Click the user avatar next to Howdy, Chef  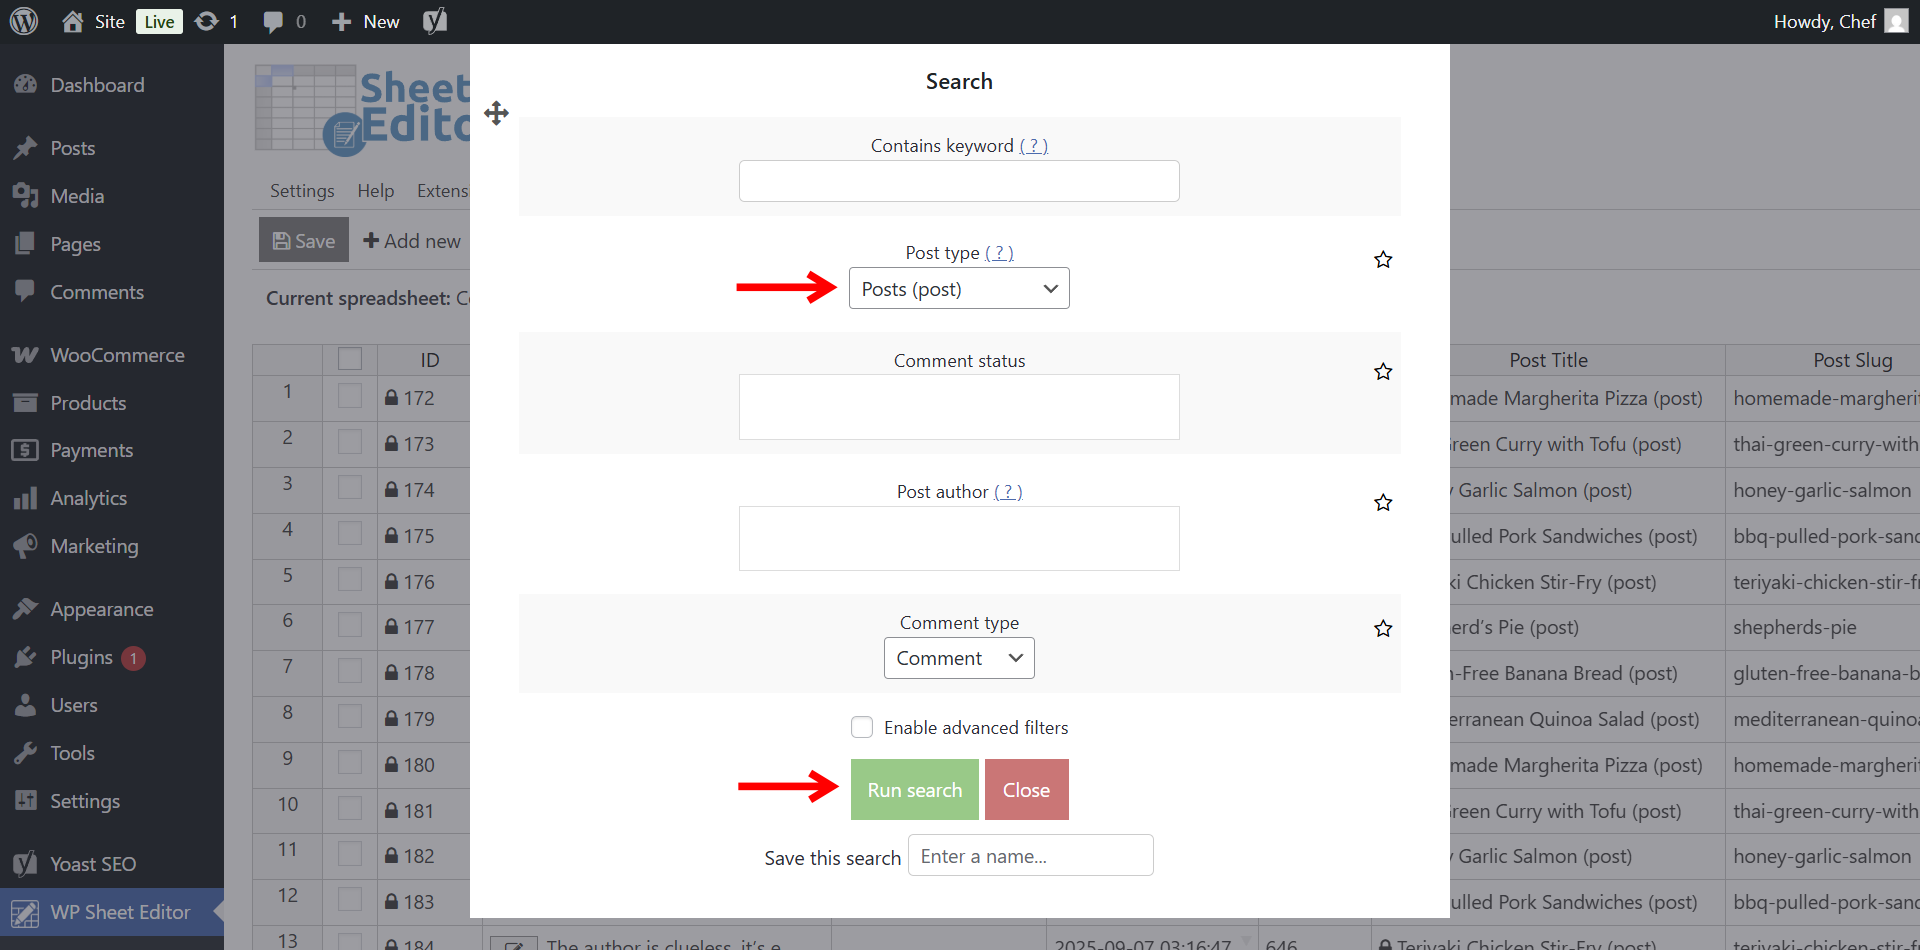[1896, 21]
